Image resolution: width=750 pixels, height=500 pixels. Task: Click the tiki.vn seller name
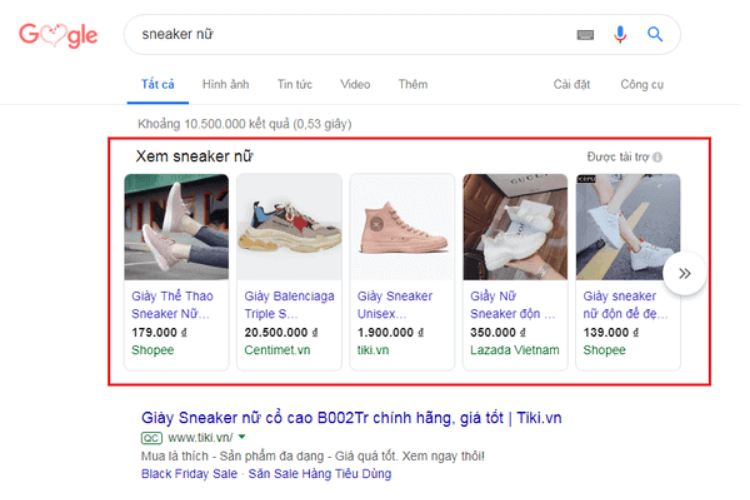pyautogui.click(x=373, y=350)
